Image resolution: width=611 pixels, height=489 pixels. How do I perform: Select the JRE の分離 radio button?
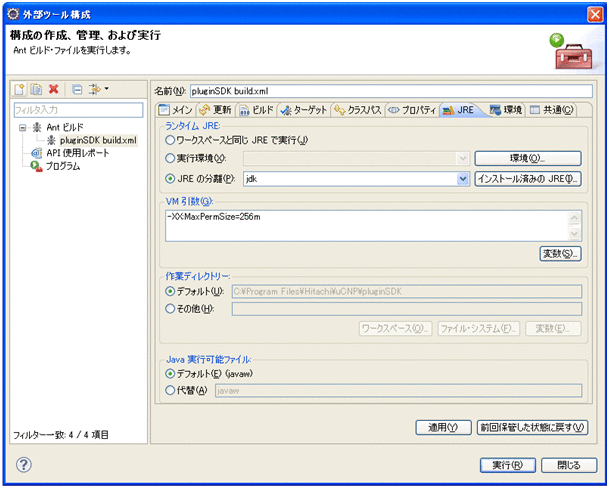tap(170, 179)
